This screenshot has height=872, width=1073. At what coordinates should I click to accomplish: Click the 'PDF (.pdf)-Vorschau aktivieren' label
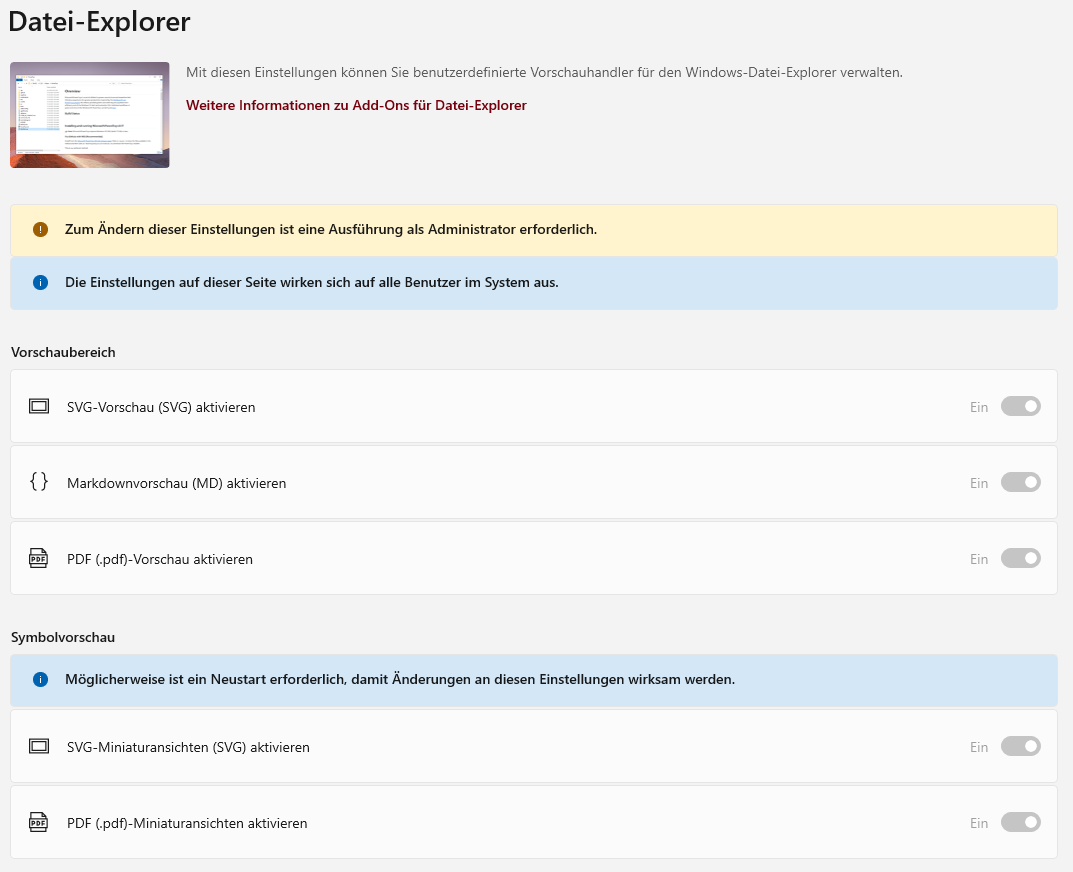click(x=160, y=559)
